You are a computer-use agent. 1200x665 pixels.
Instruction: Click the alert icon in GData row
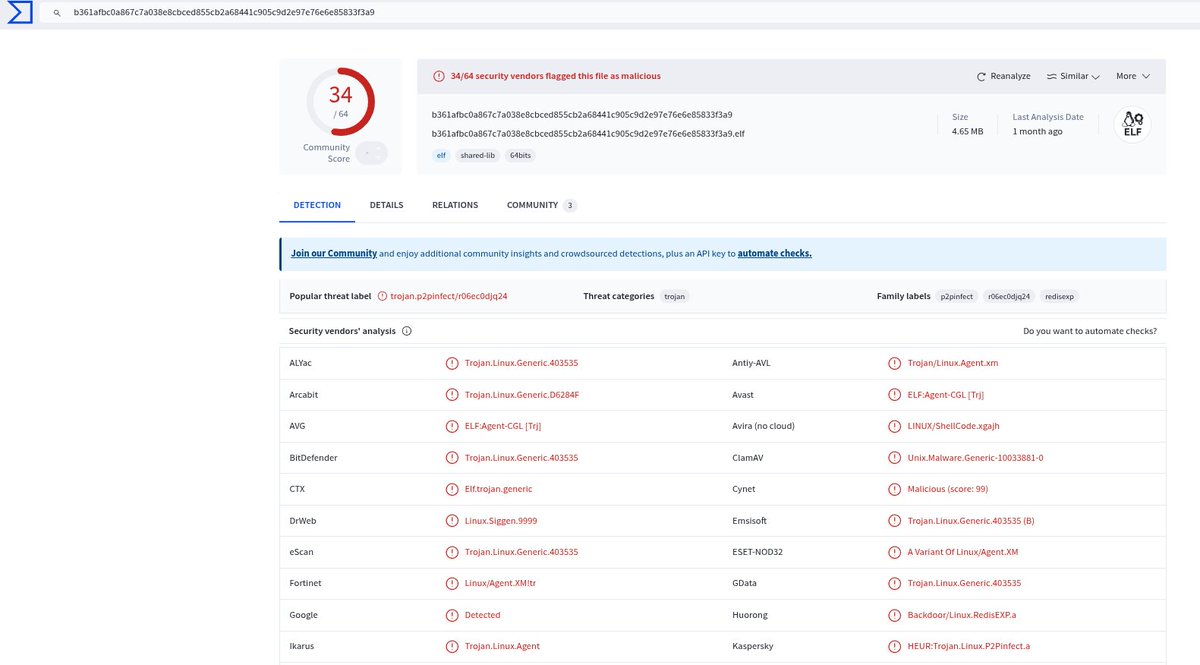click(x=895, y=583)
